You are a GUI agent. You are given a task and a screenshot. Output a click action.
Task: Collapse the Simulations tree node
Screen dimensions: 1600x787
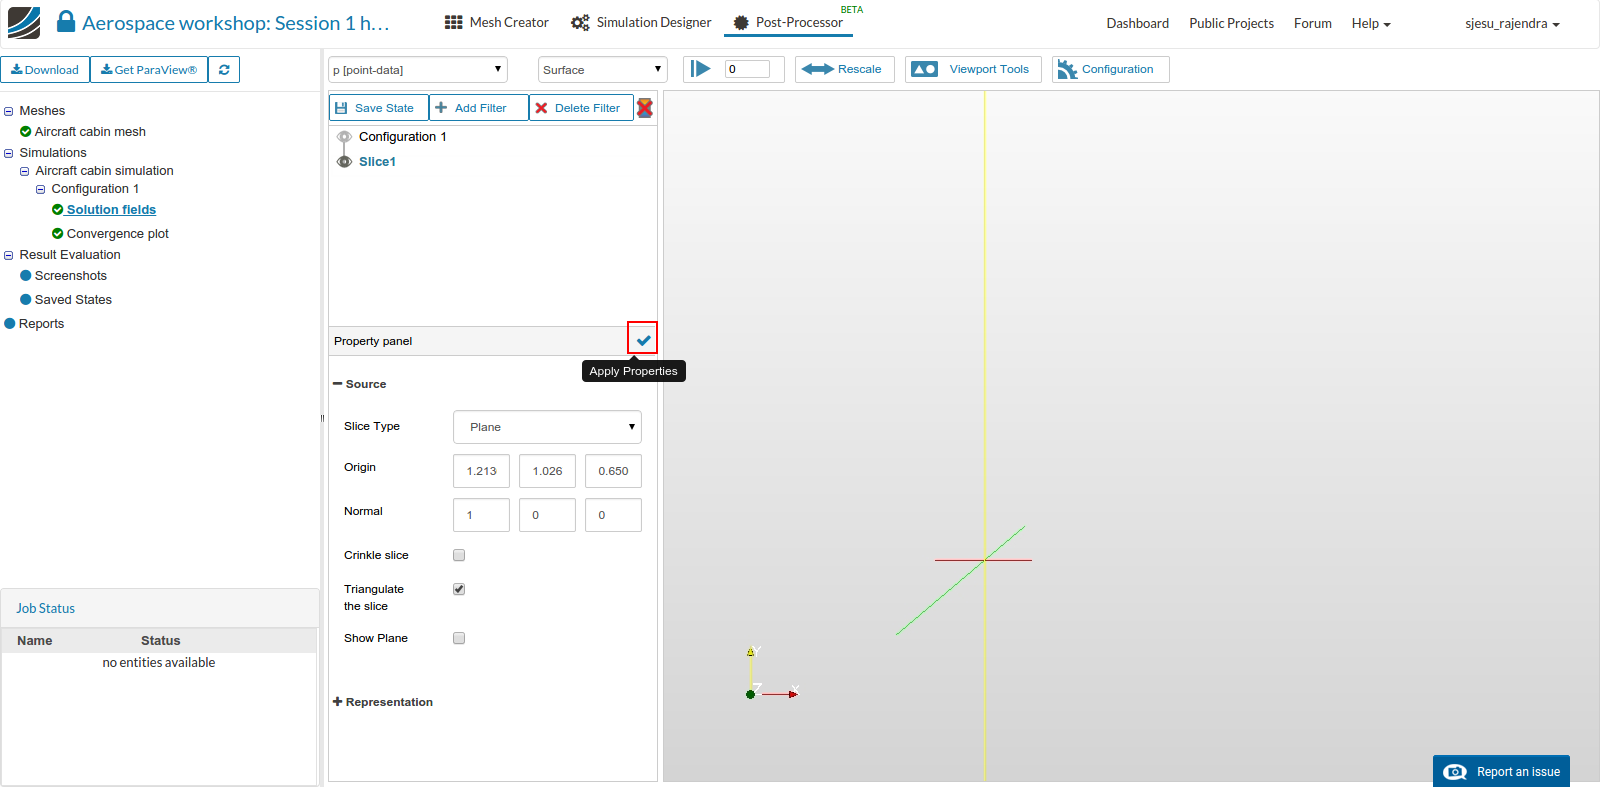(x=9, y=153)
